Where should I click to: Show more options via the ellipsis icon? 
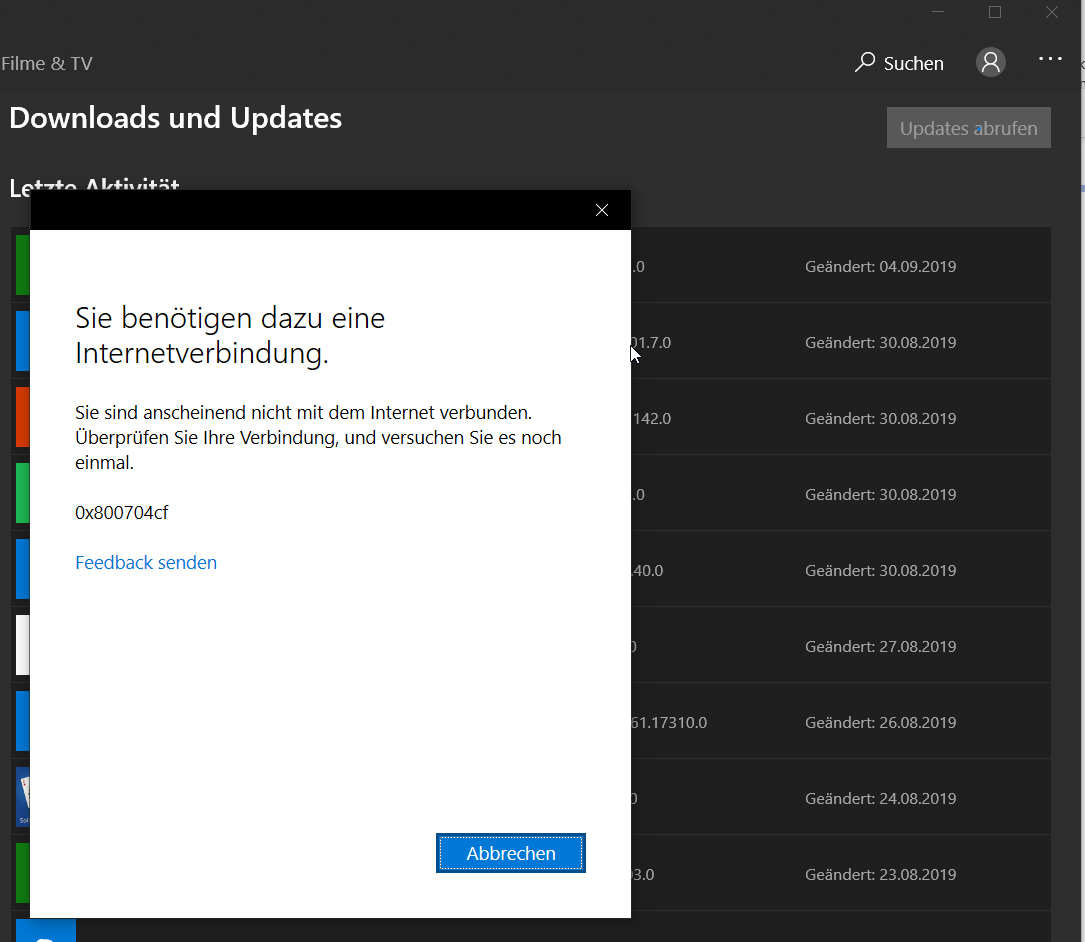click(x=1050, y=60)
